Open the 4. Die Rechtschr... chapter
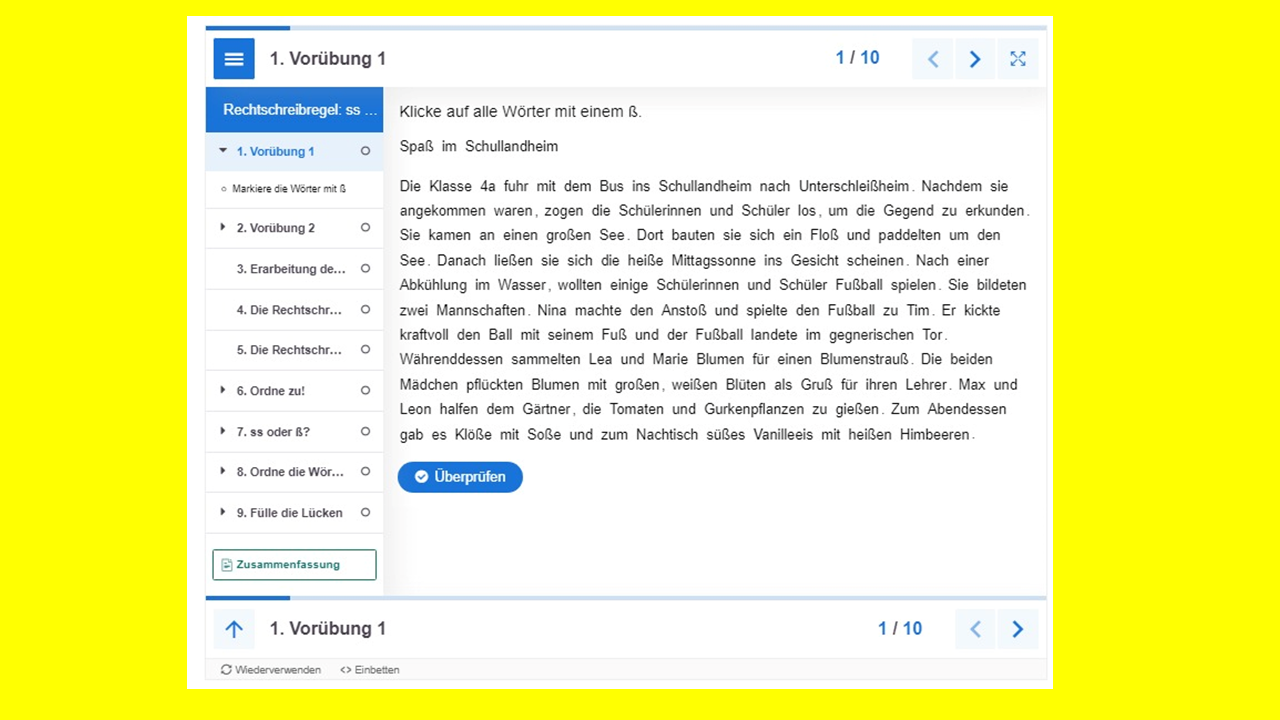 (x=289, y=310)
